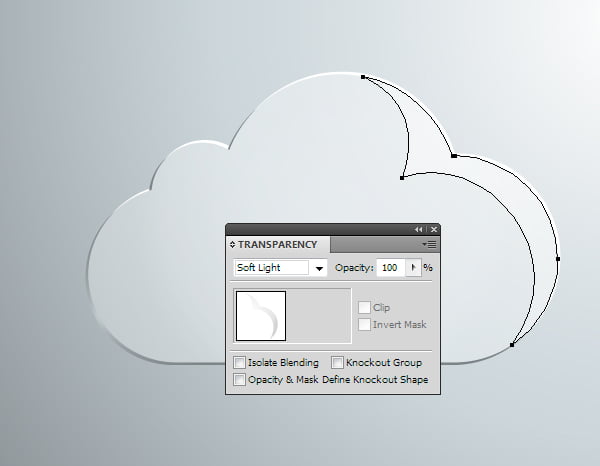The height and width of the screenshot is (466, 600).
Task: Open the Soft Light blending mode dropdown
Action: pyautogui.click(x=280, y=267)
